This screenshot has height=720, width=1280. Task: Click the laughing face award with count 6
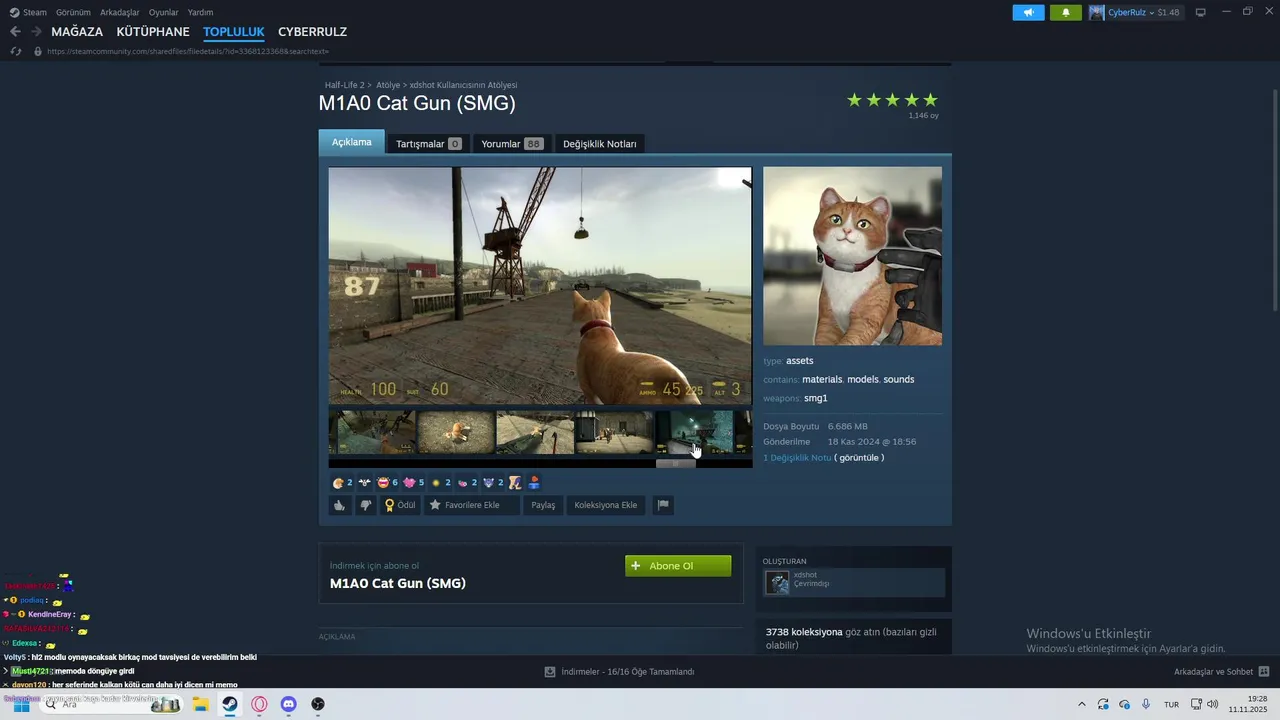tap(387, 483)
